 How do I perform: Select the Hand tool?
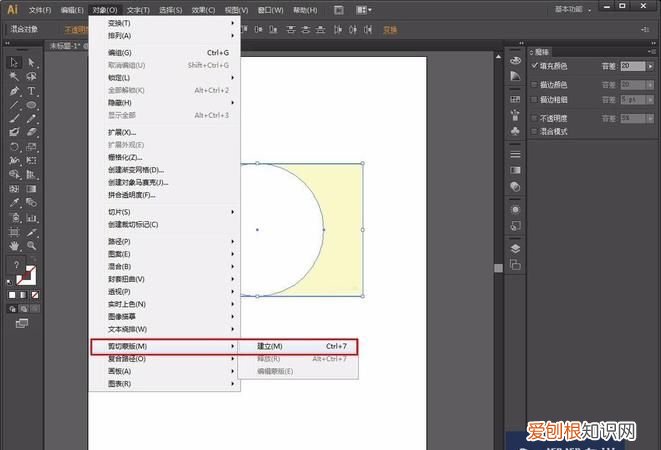click(x=14, y=245)
